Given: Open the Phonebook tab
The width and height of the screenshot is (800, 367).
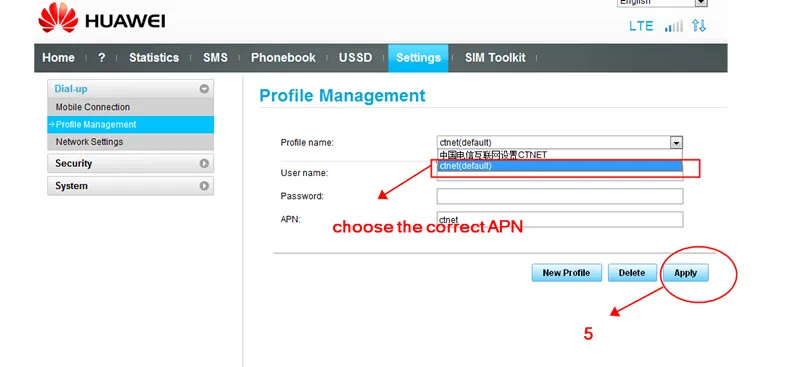Looking at the screenshot, I should 283,58.
